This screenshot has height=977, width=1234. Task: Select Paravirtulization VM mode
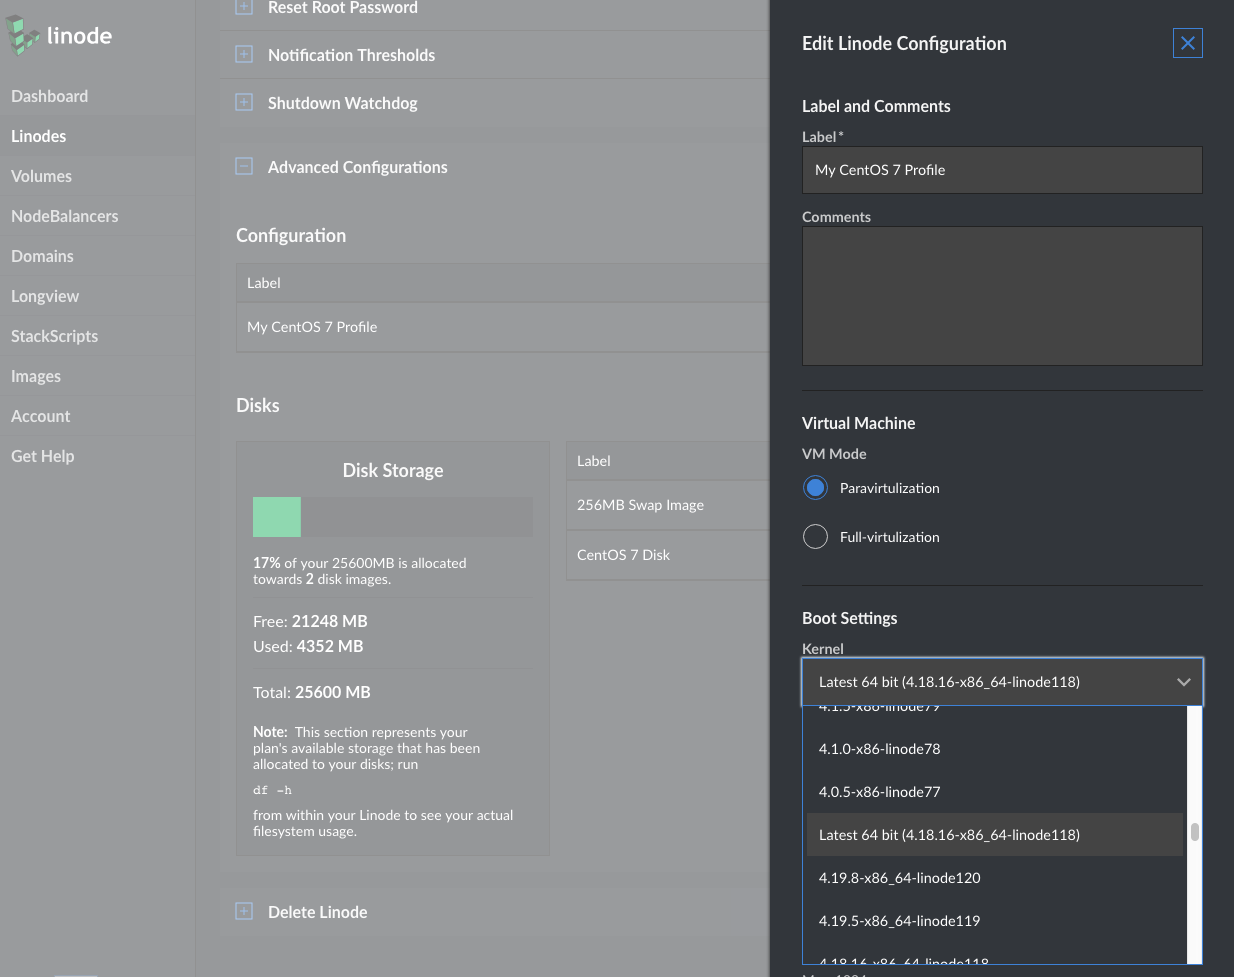[816, 488]
